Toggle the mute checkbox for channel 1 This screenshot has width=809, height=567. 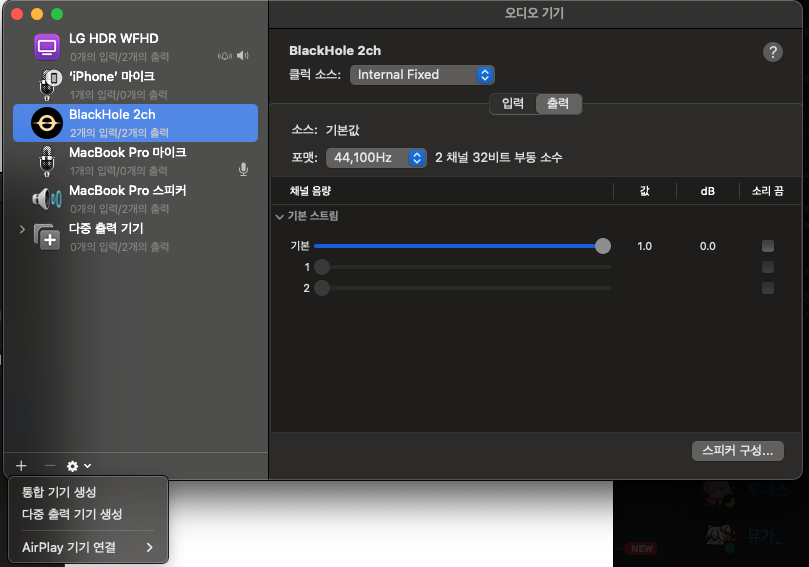tap(768, 267)
